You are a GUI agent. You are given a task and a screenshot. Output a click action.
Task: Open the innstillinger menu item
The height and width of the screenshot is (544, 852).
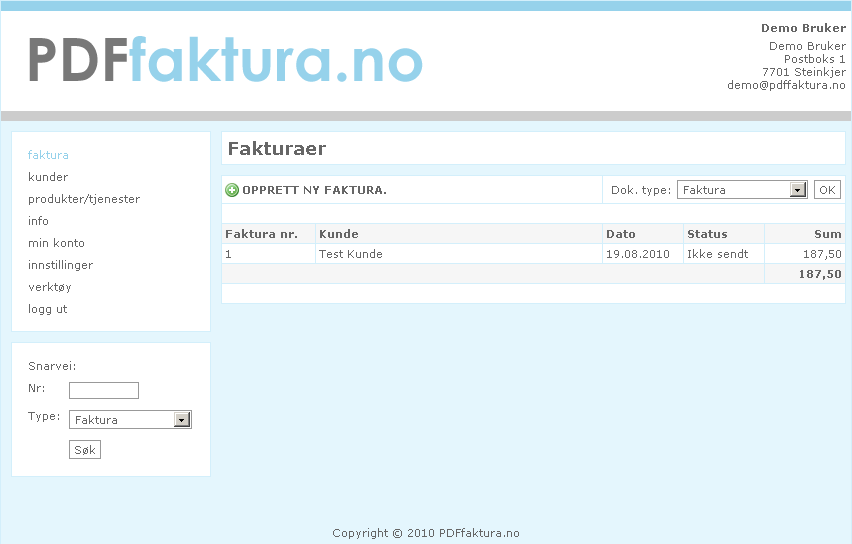point(60,265)
